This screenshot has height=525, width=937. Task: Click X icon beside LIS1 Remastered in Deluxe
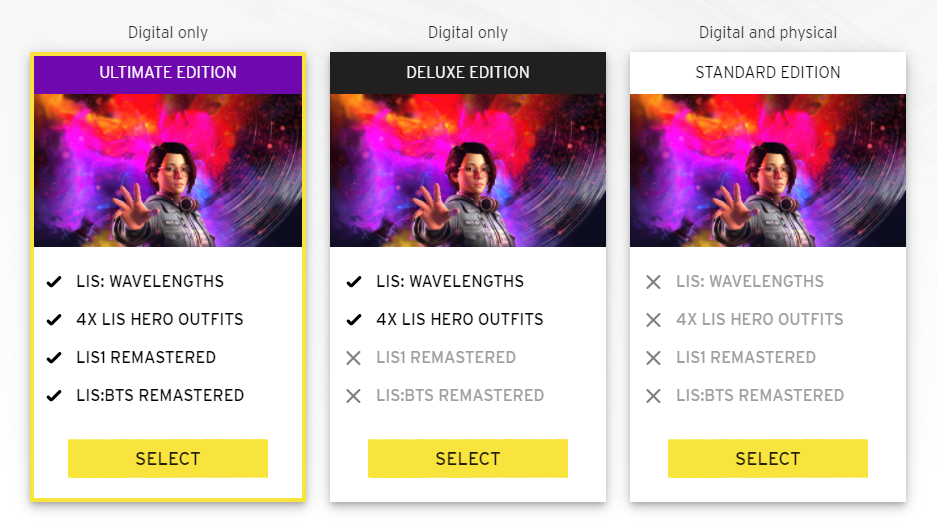353,358
